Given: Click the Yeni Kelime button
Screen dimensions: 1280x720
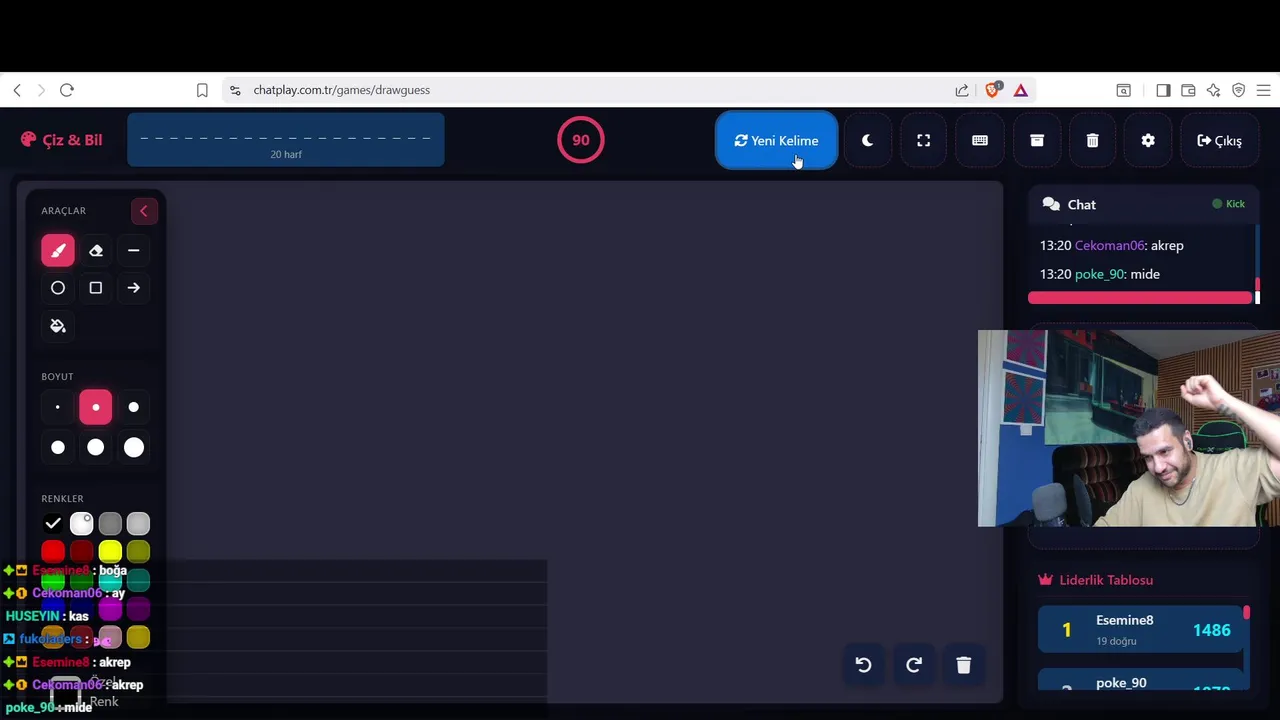Looking at the screenshot, I should click(776, 141).
